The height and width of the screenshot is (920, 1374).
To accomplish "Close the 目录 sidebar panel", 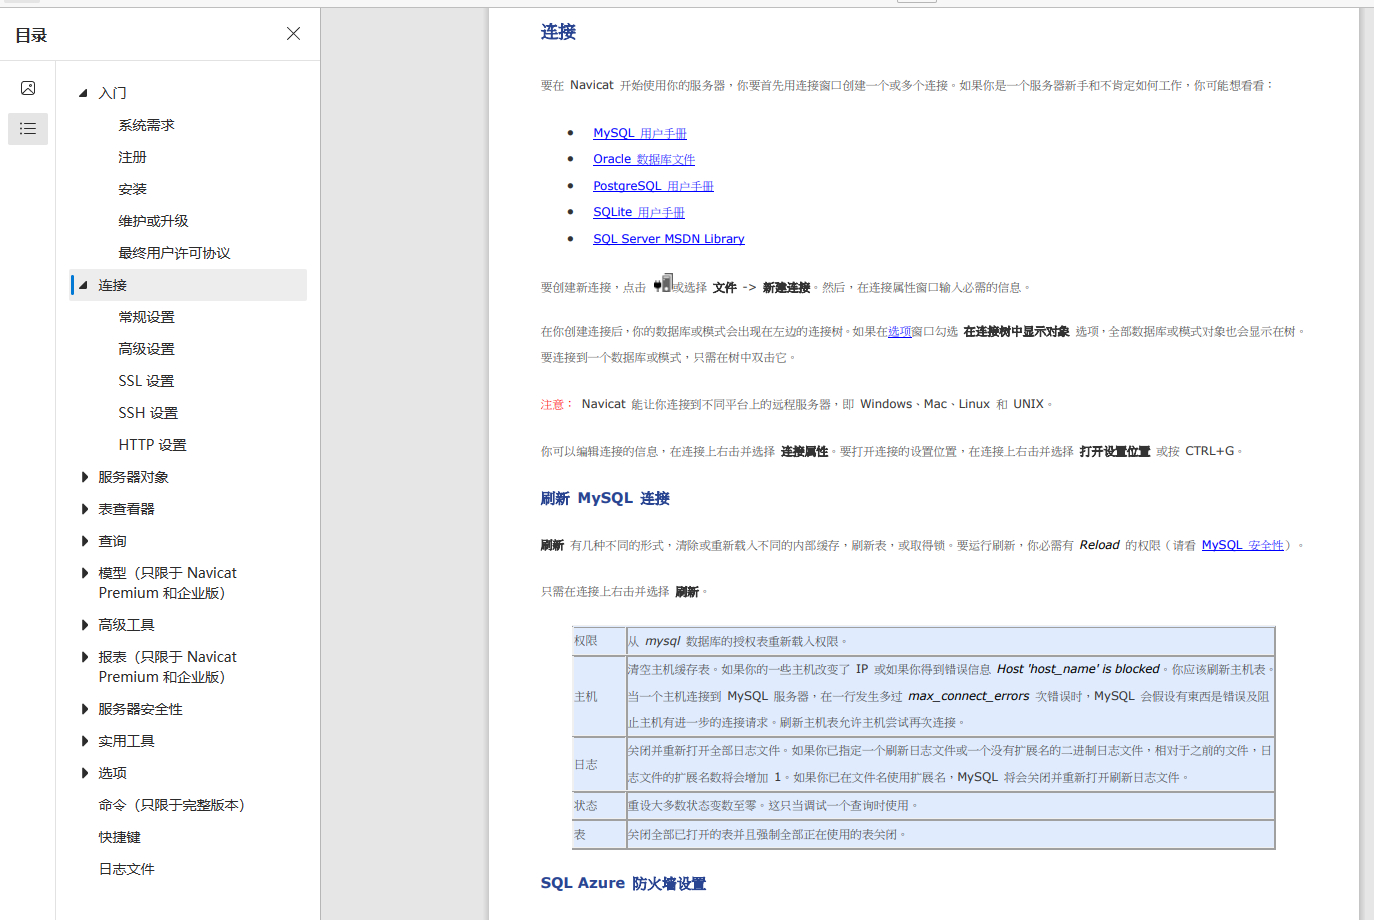I will tap(293, 34).
